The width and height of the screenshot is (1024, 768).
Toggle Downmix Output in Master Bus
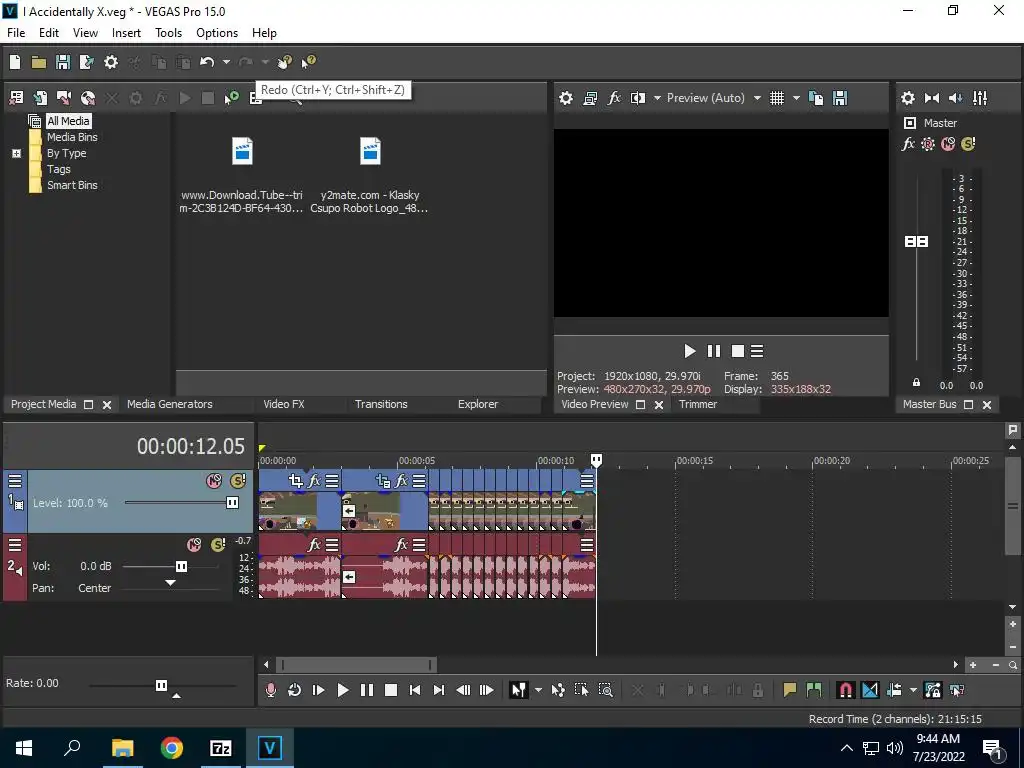(932, 98)
